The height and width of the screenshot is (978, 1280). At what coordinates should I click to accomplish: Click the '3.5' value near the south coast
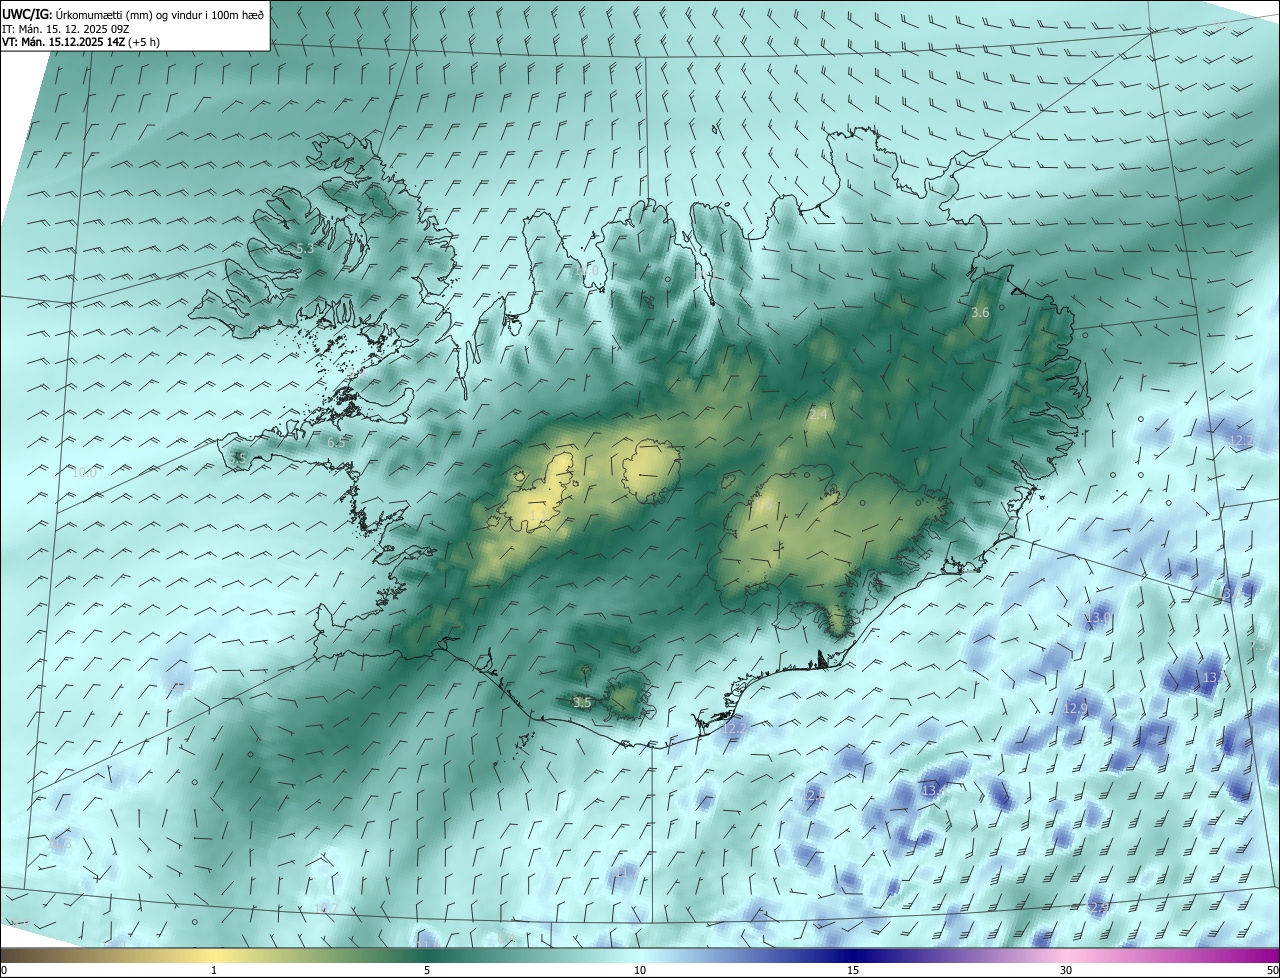(x=582, y=703)
